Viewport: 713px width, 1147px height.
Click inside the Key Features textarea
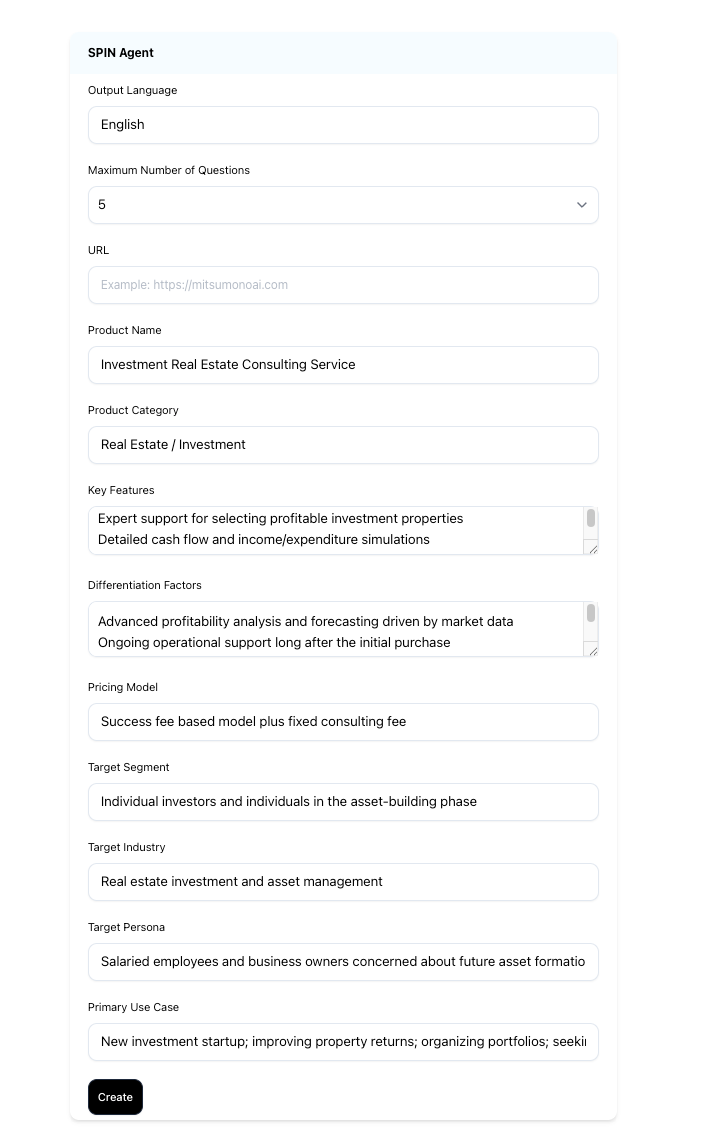click(335, 530)
